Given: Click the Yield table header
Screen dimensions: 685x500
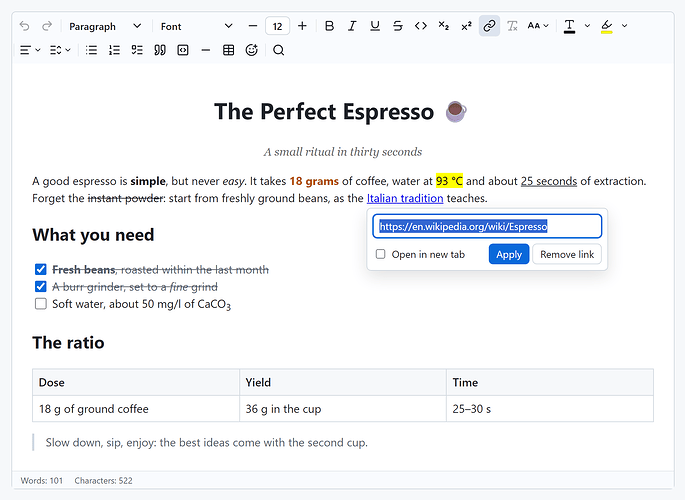Looking at the screenshot, I should [x=343, y=383].
